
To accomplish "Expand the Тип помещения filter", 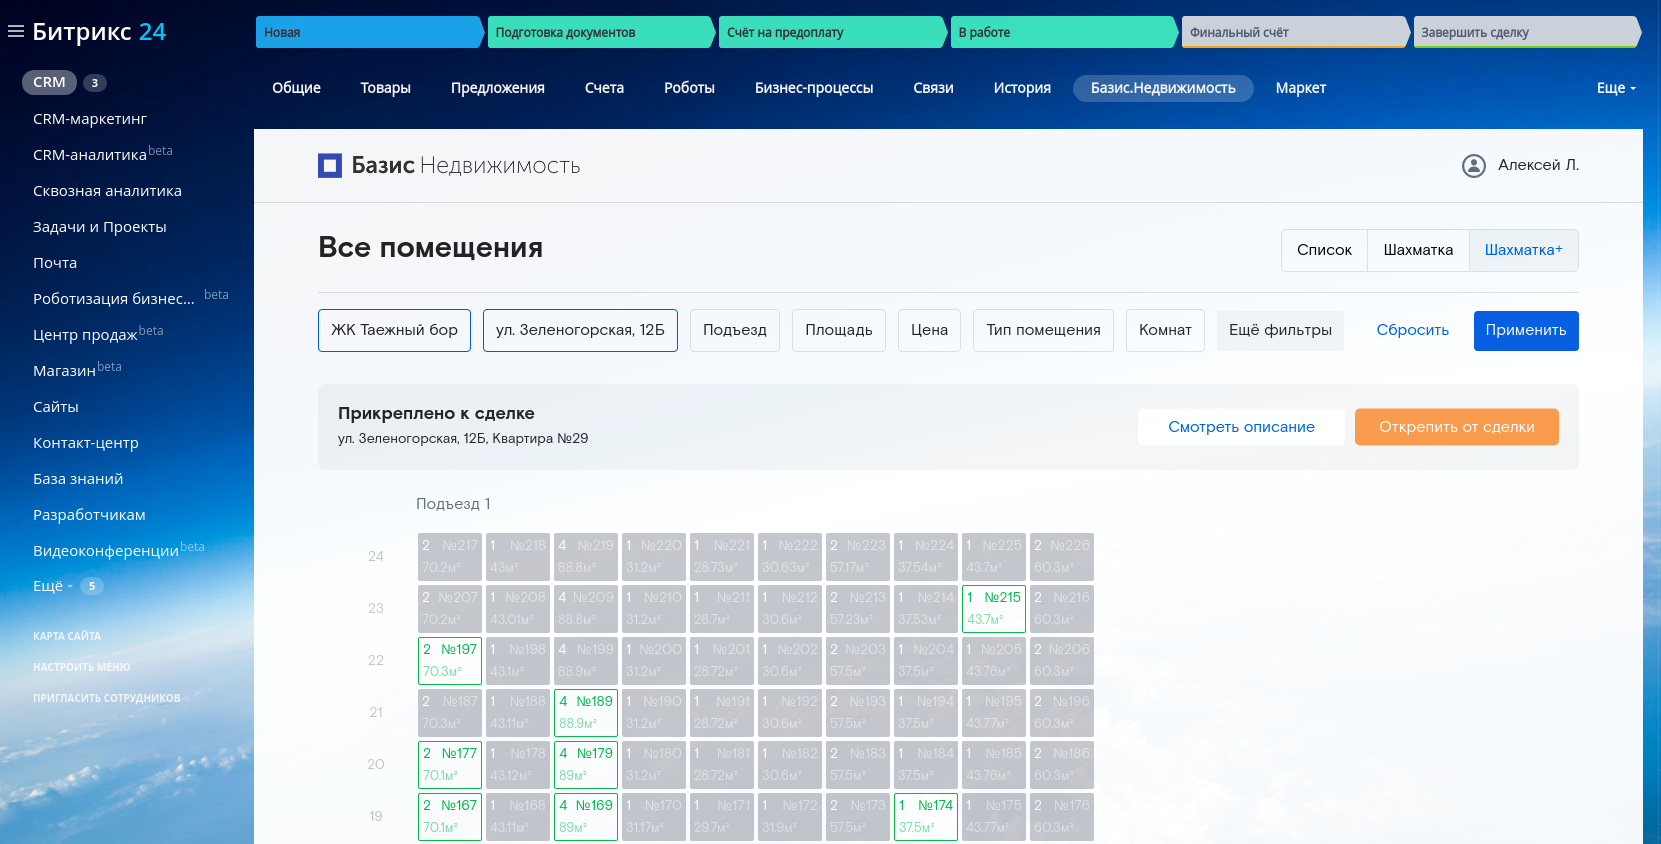I will 1042,330.
